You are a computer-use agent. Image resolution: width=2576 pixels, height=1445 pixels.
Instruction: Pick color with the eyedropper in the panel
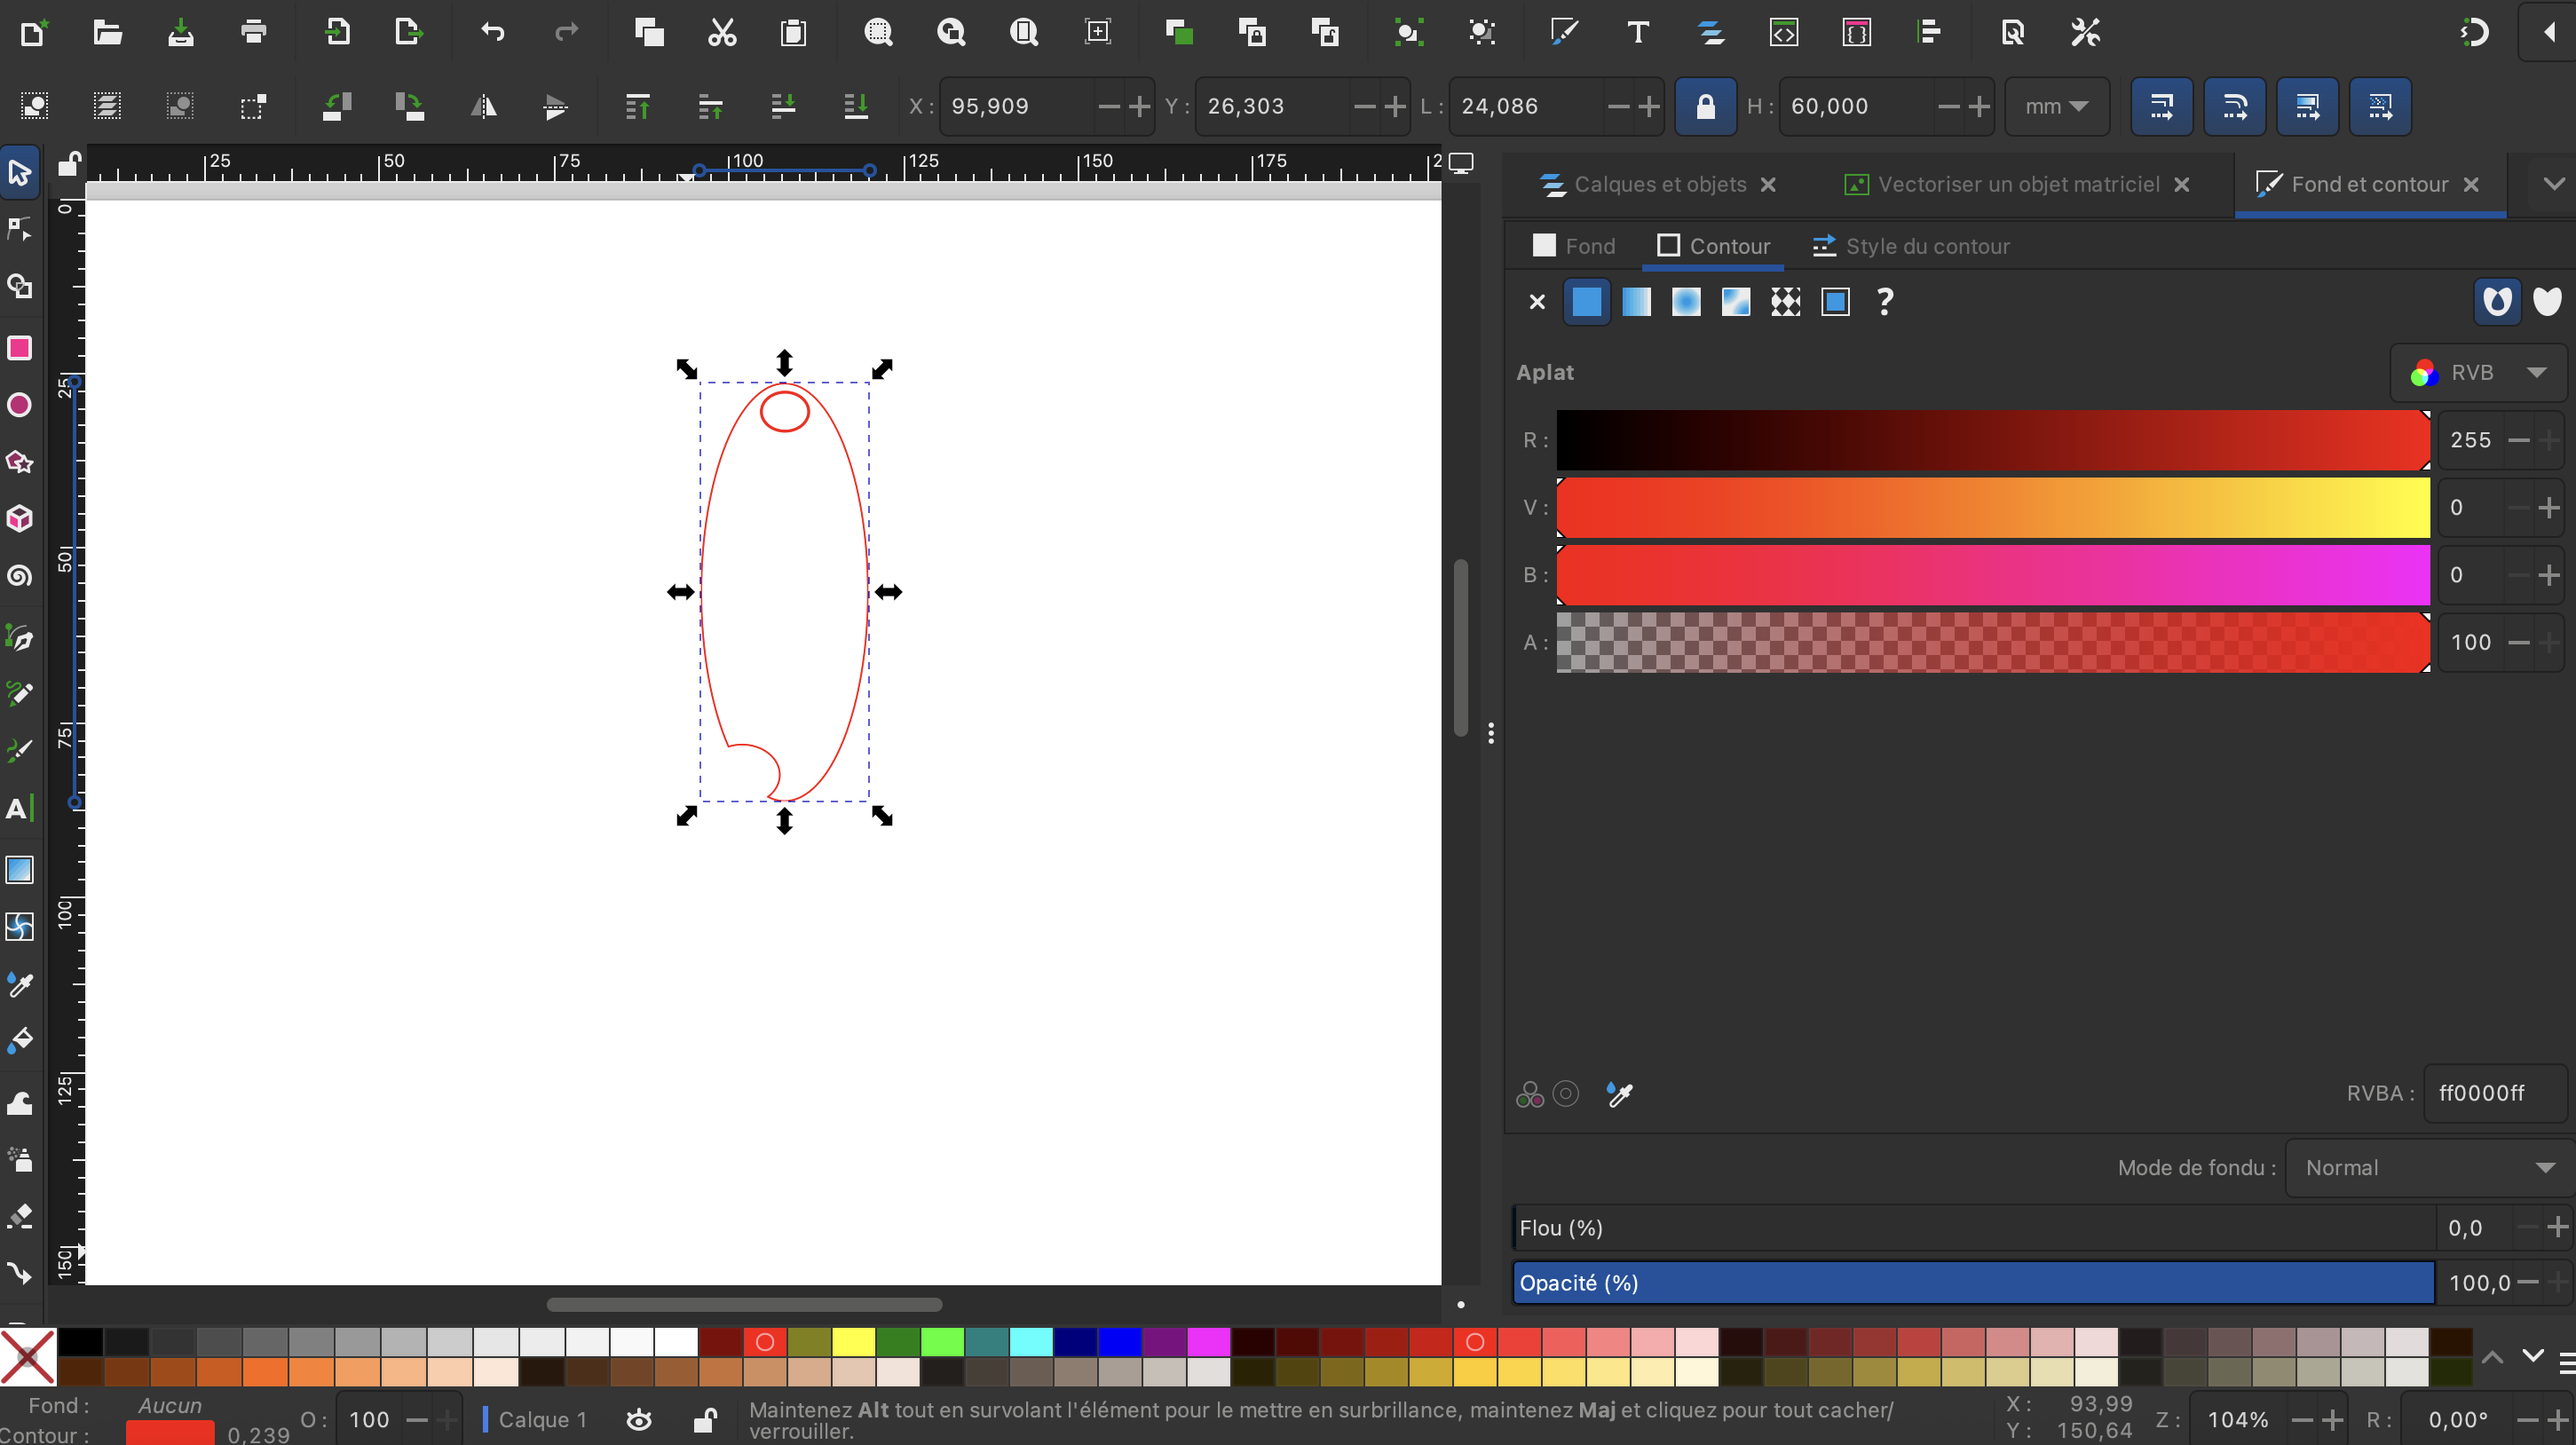pos(1619,1094)
